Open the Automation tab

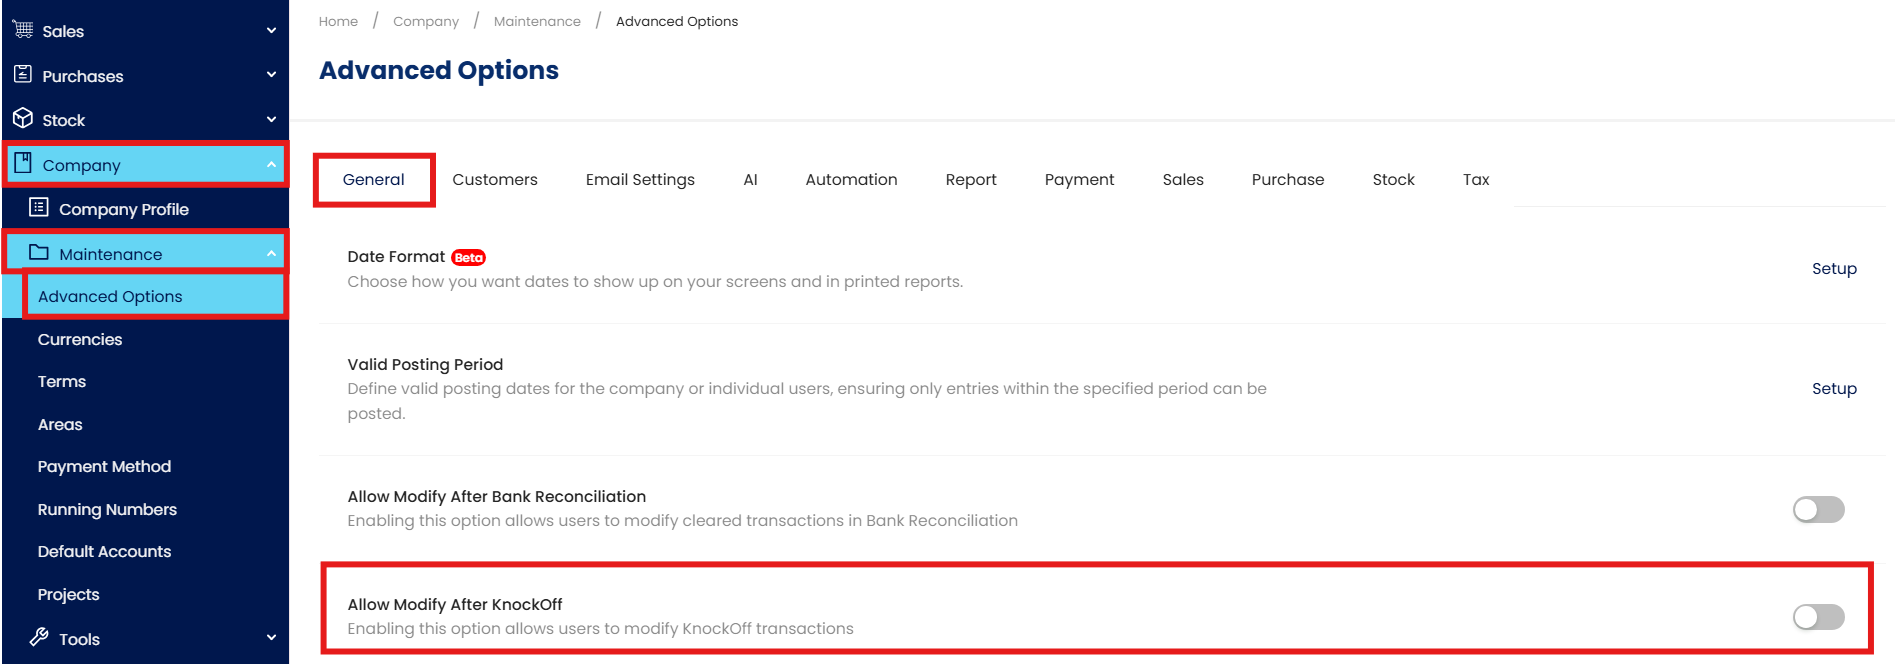pyautogui.click(x=851, y=180)
